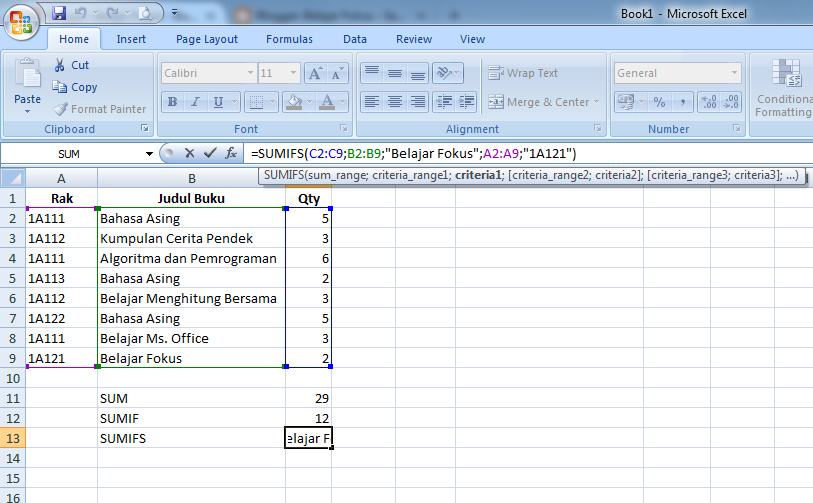Switch to the Insert ribbon tab
The image size is (813, 503).
pyautogui.click(x=131, y=39)
